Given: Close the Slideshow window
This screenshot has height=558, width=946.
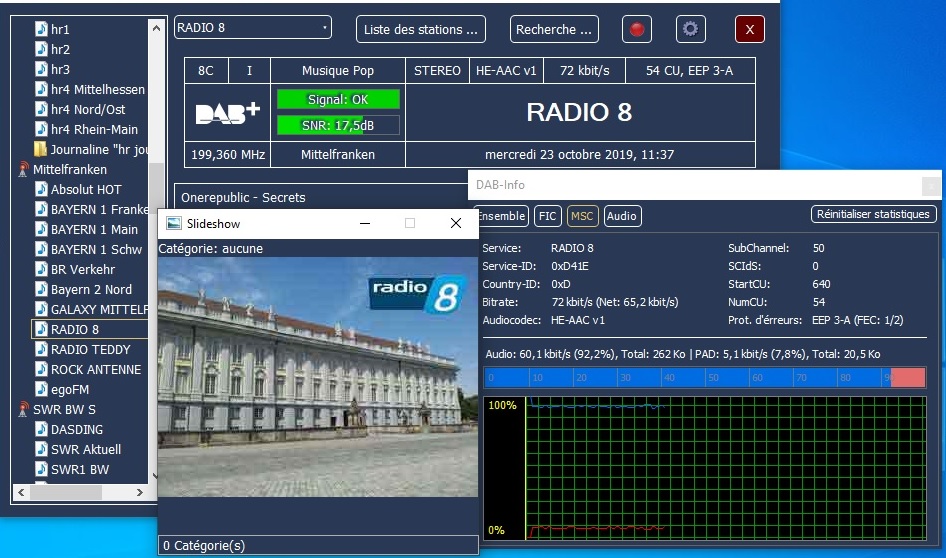Looking at the screenshot, I should point(456,223).
